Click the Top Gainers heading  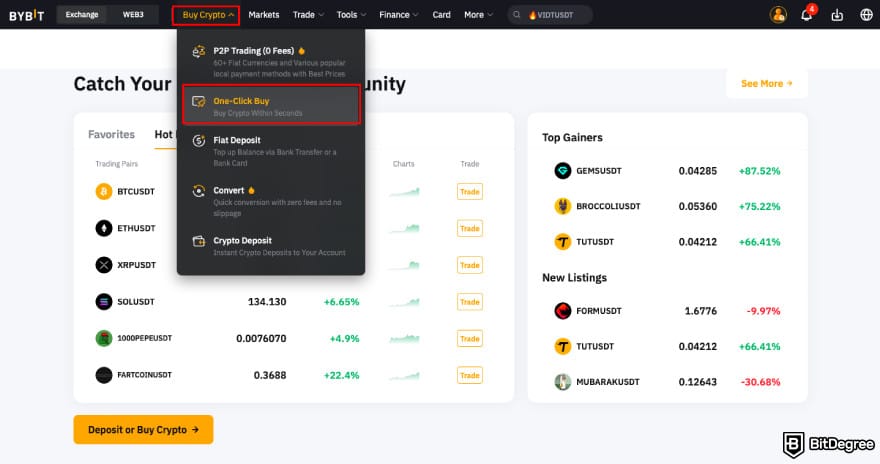coord(572,137)
